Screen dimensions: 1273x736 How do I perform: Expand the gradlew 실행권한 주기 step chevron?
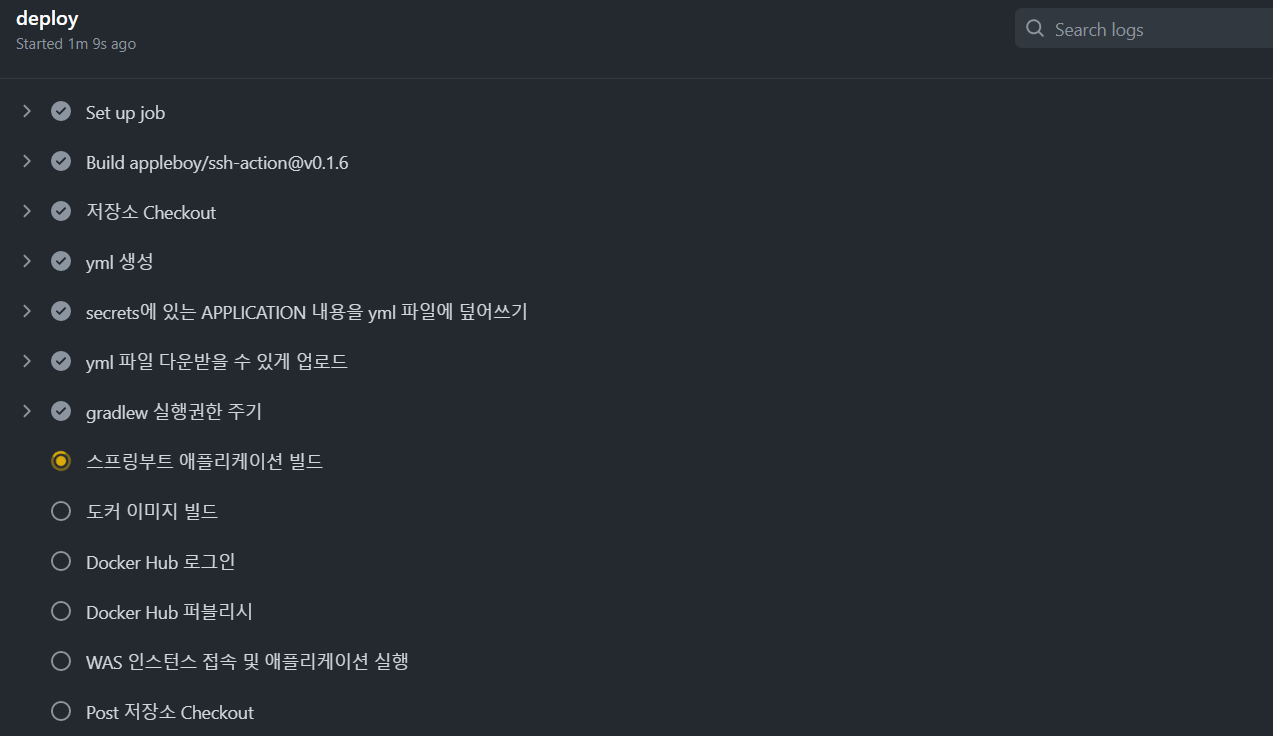pos(27,411)
